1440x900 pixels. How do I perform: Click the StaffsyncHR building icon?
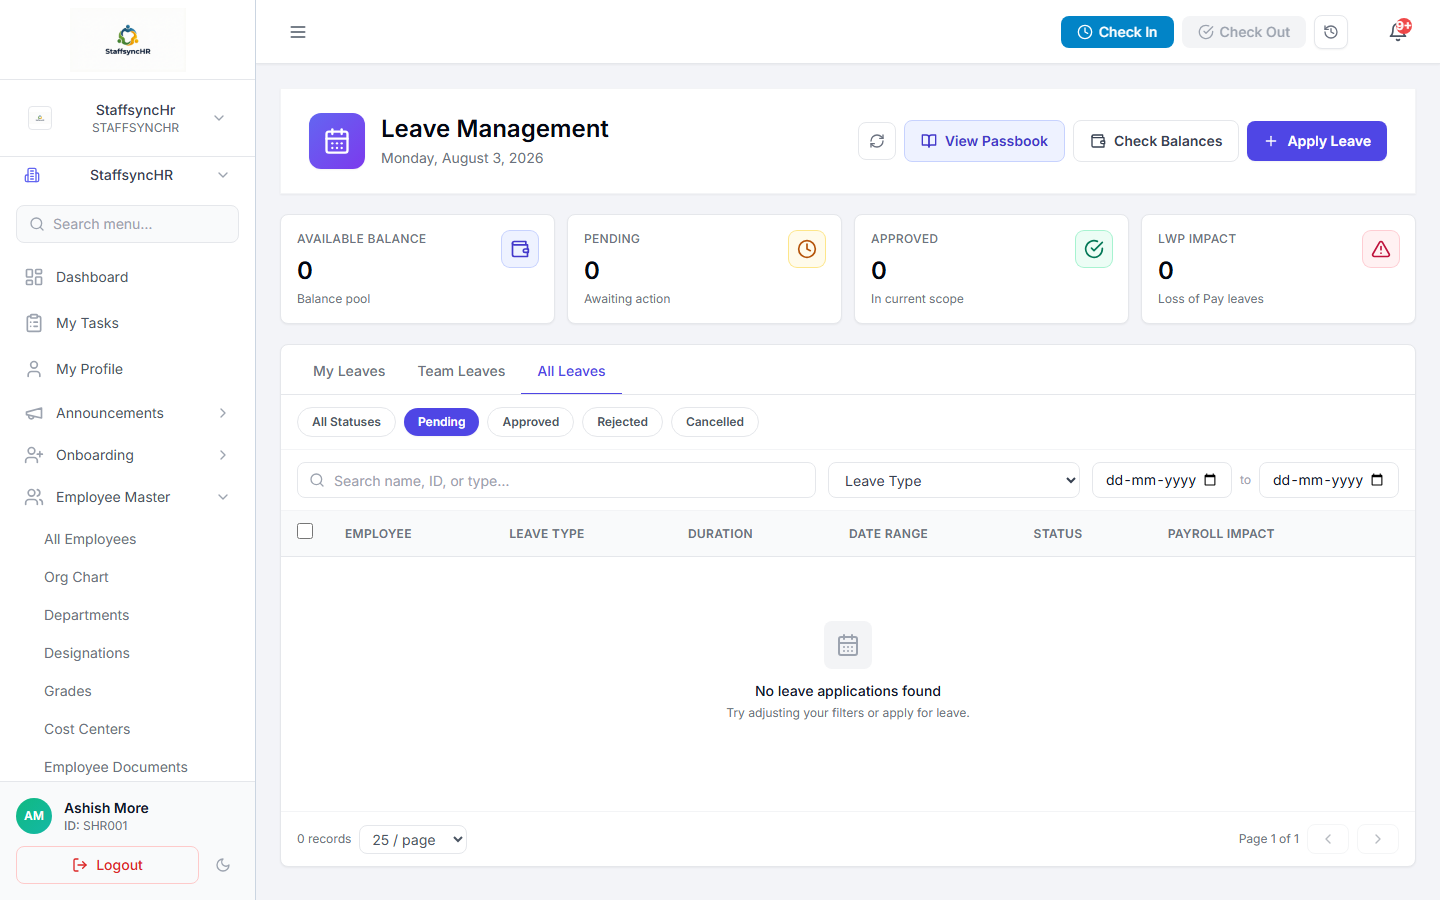(x=32, y=175)
